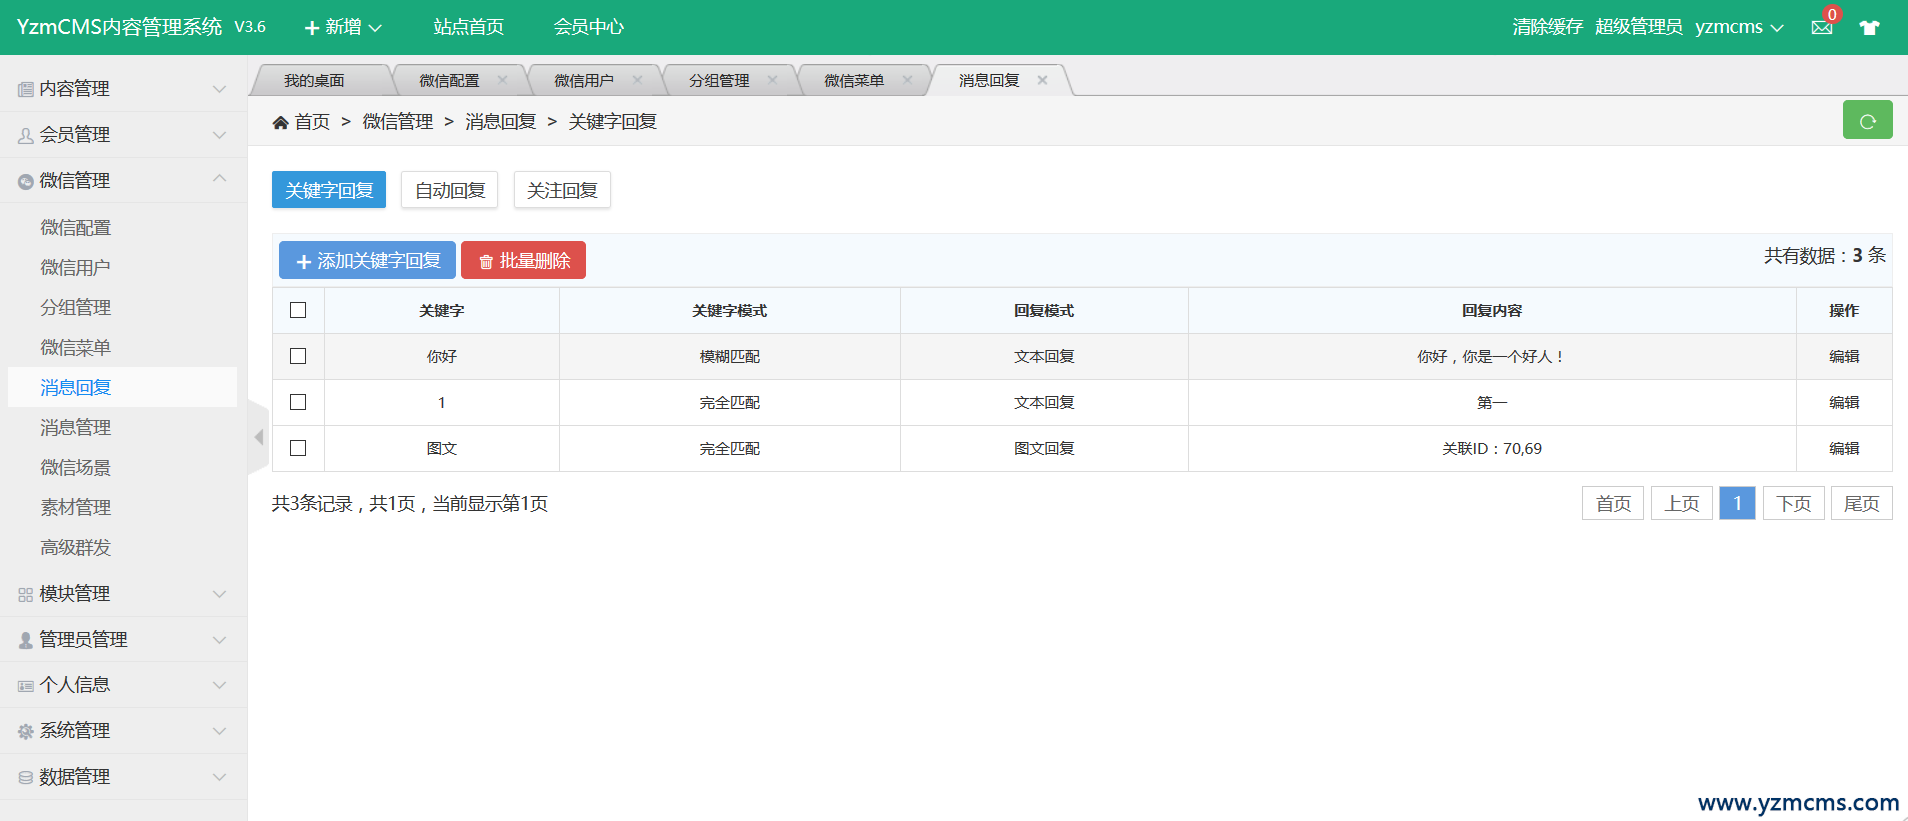Check the box for keyword 你好 row
1908x821 pixels.
298,356
